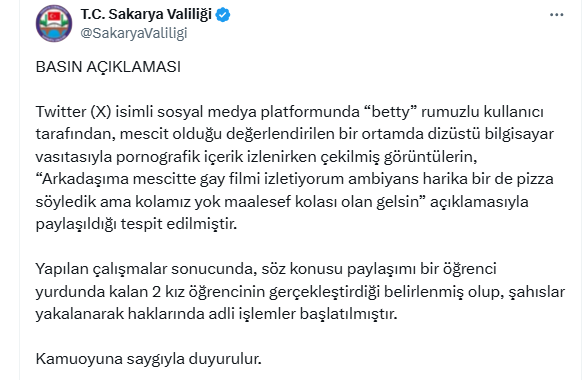Open the three-dot more options menu
Image resolution: width=587 pixels, height=380 pixels.
[556, 15]
